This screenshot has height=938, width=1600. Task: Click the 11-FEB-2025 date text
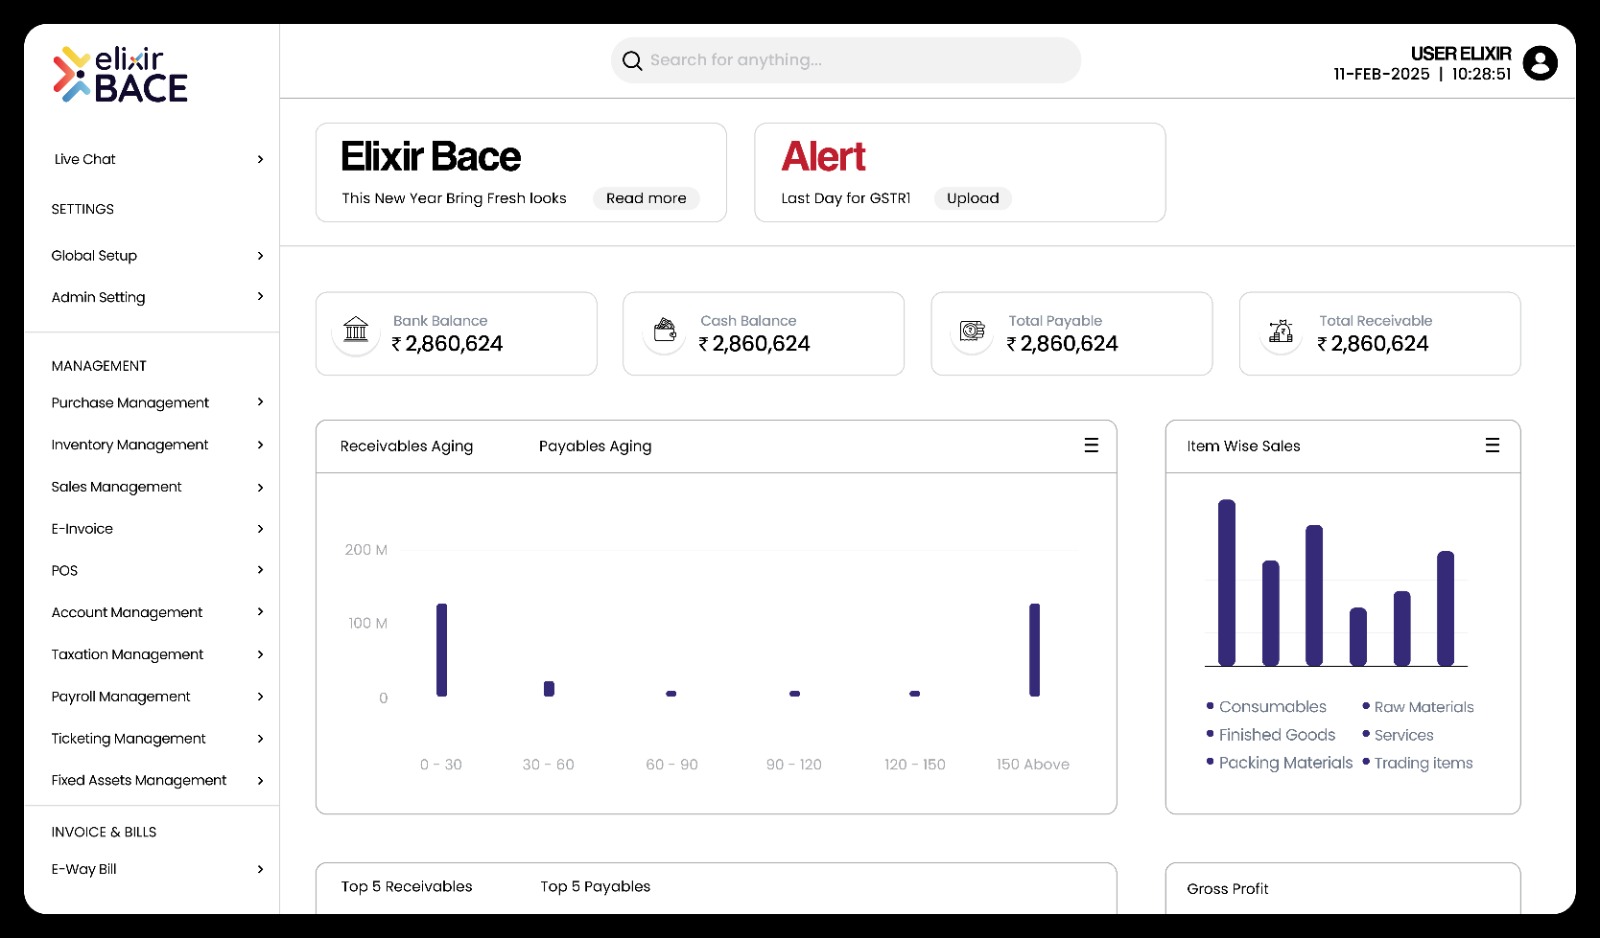pyautogui.click(x=1381, y=74)
